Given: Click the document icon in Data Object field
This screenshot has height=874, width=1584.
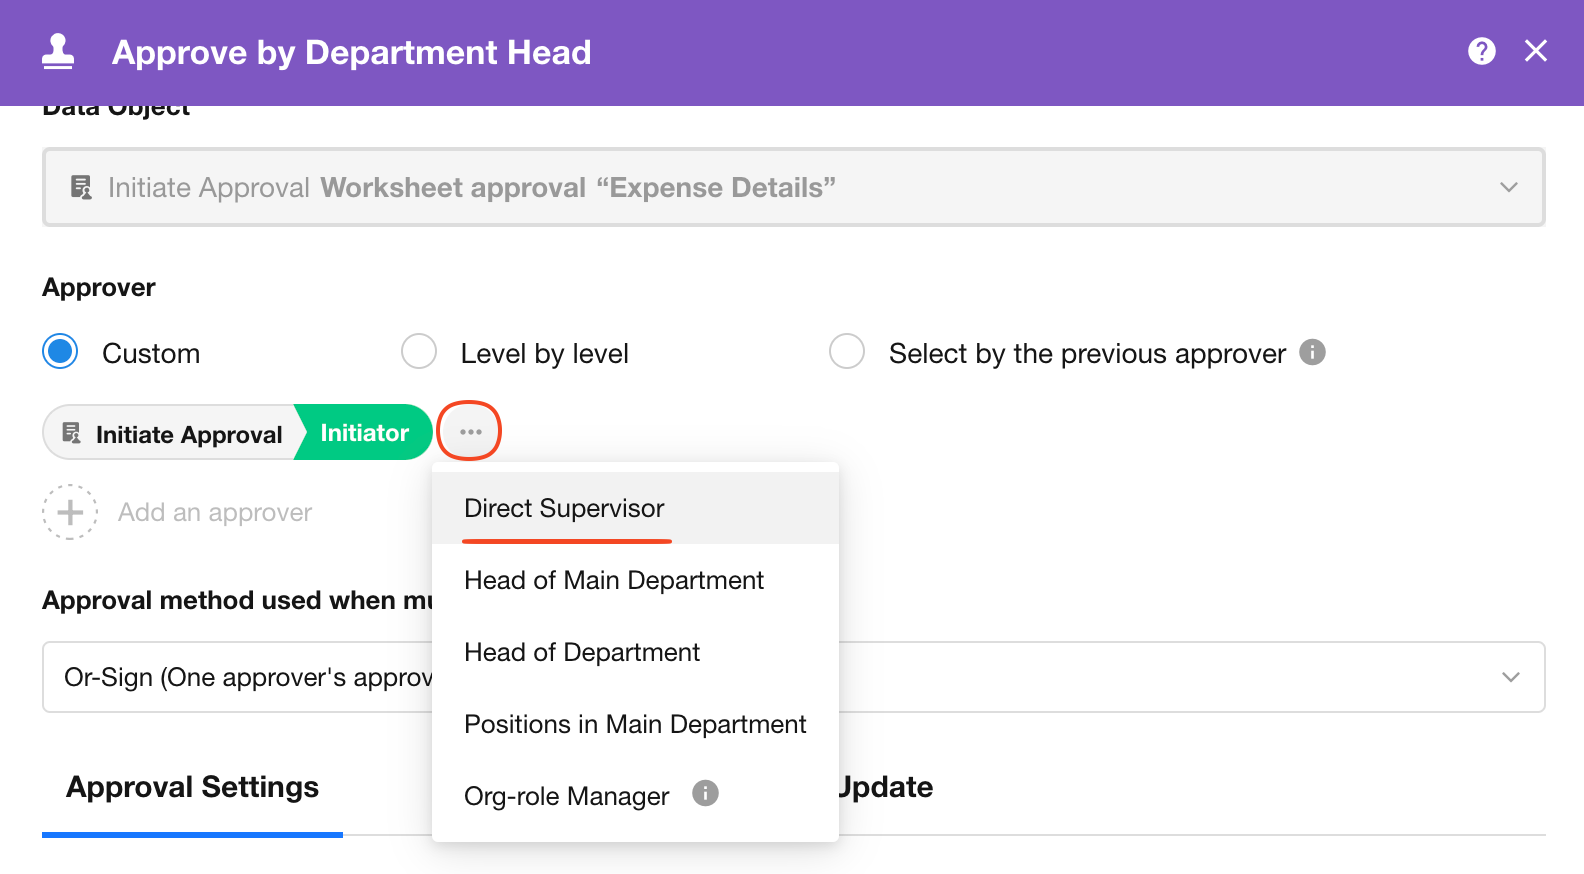Looking at the screenshot, I should pos(81,187).
